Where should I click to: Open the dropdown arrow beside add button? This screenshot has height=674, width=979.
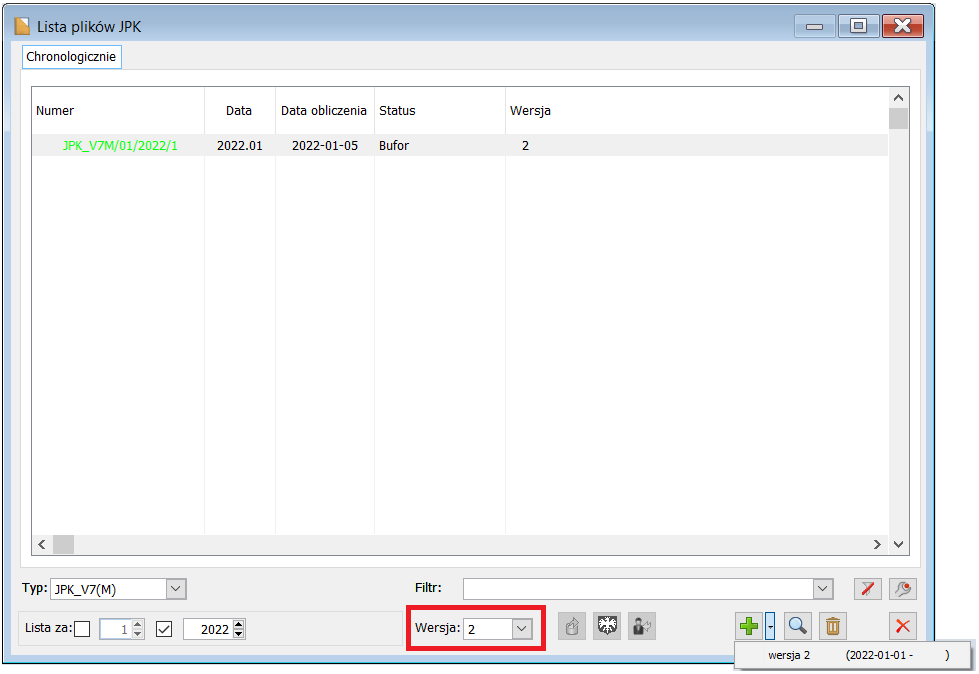coord(770,626)
